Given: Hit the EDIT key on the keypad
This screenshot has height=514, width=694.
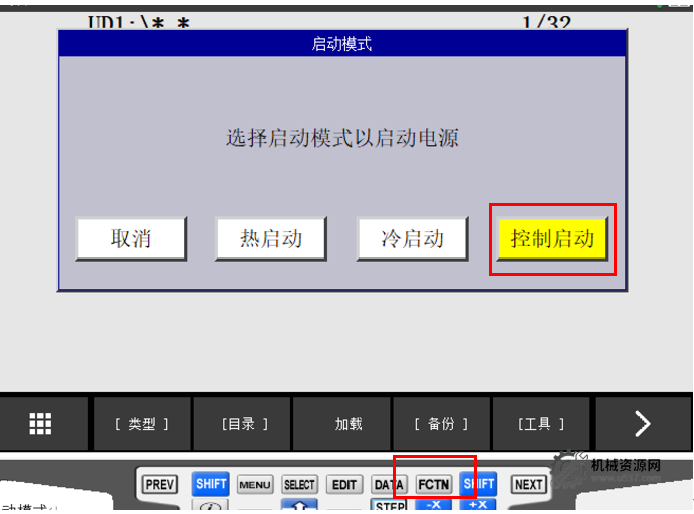Looking at the screenshot, I should (344, 485).
